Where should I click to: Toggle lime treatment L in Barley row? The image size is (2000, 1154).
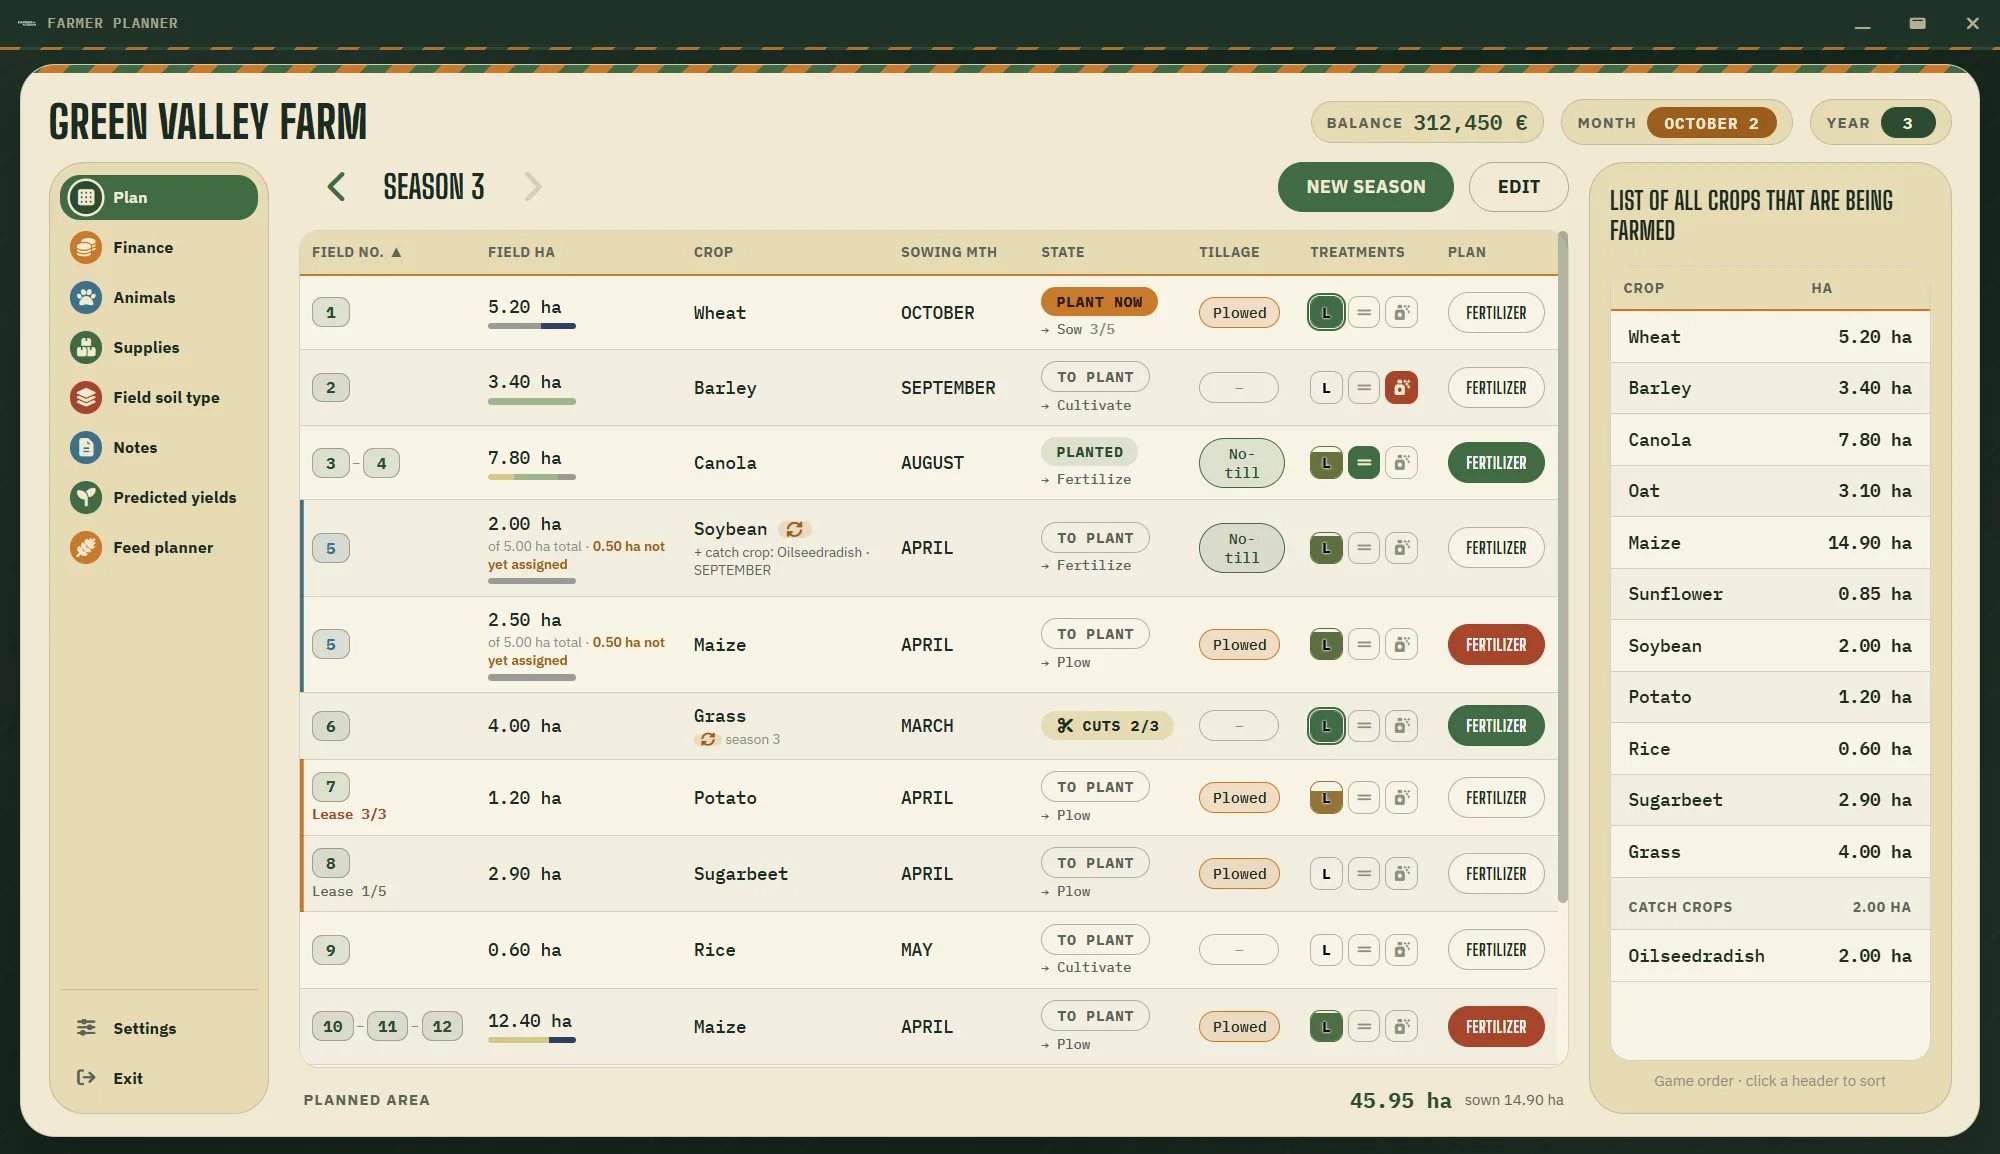point(1326,387)
